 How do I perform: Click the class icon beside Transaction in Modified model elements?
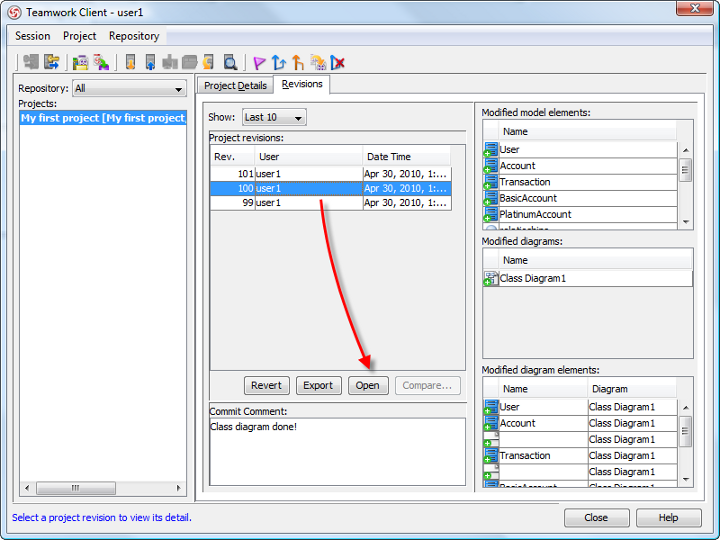tap(491, 182)
